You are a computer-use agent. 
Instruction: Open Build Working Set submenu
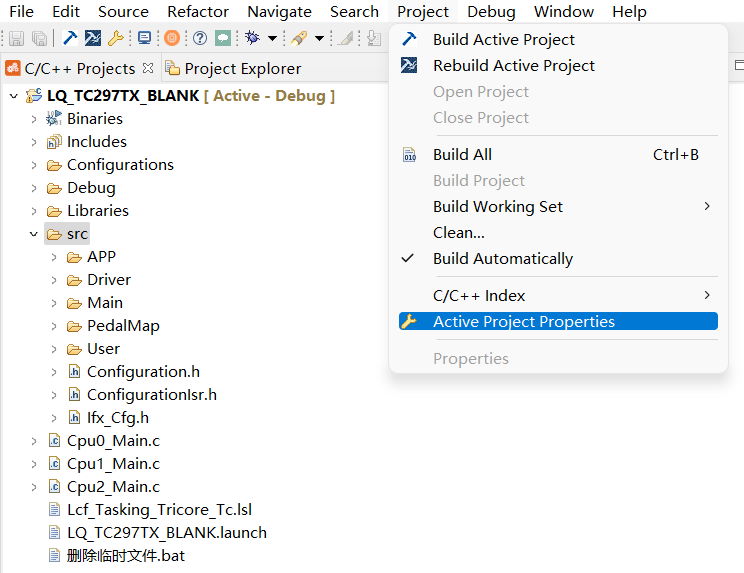(497, 207)
